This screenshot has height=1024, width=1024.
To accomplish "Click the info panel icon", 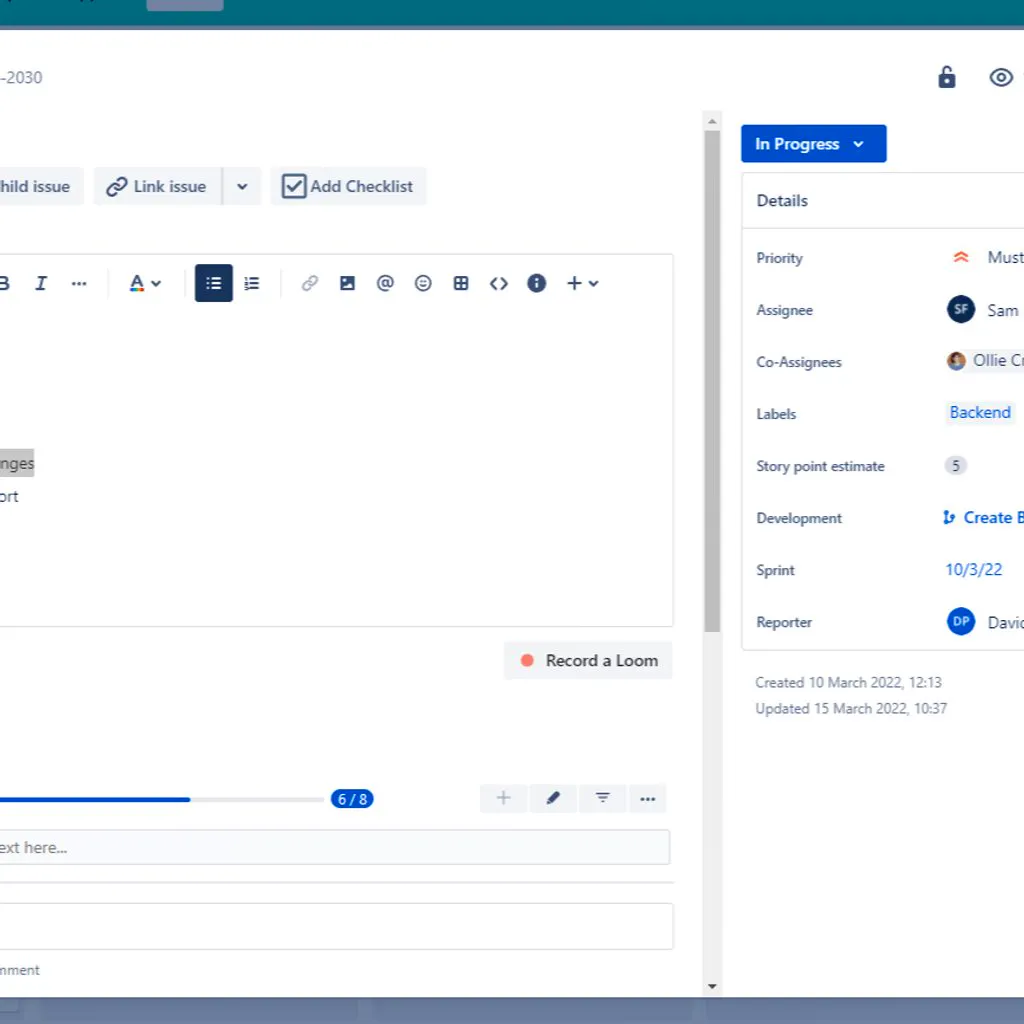I will 537,284.
